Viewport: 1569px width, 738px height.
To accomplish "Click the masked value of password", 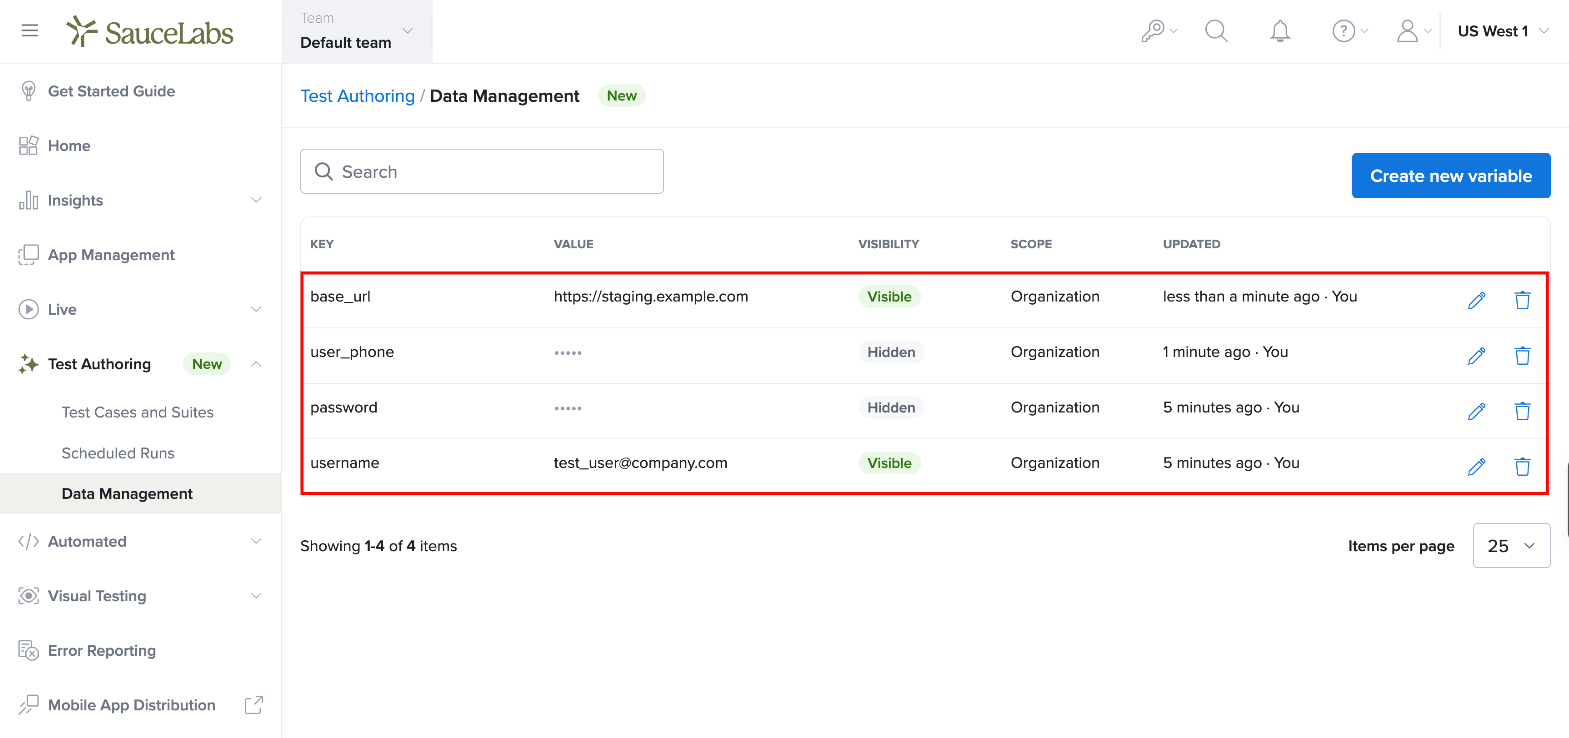I will (x=568, y=408).
